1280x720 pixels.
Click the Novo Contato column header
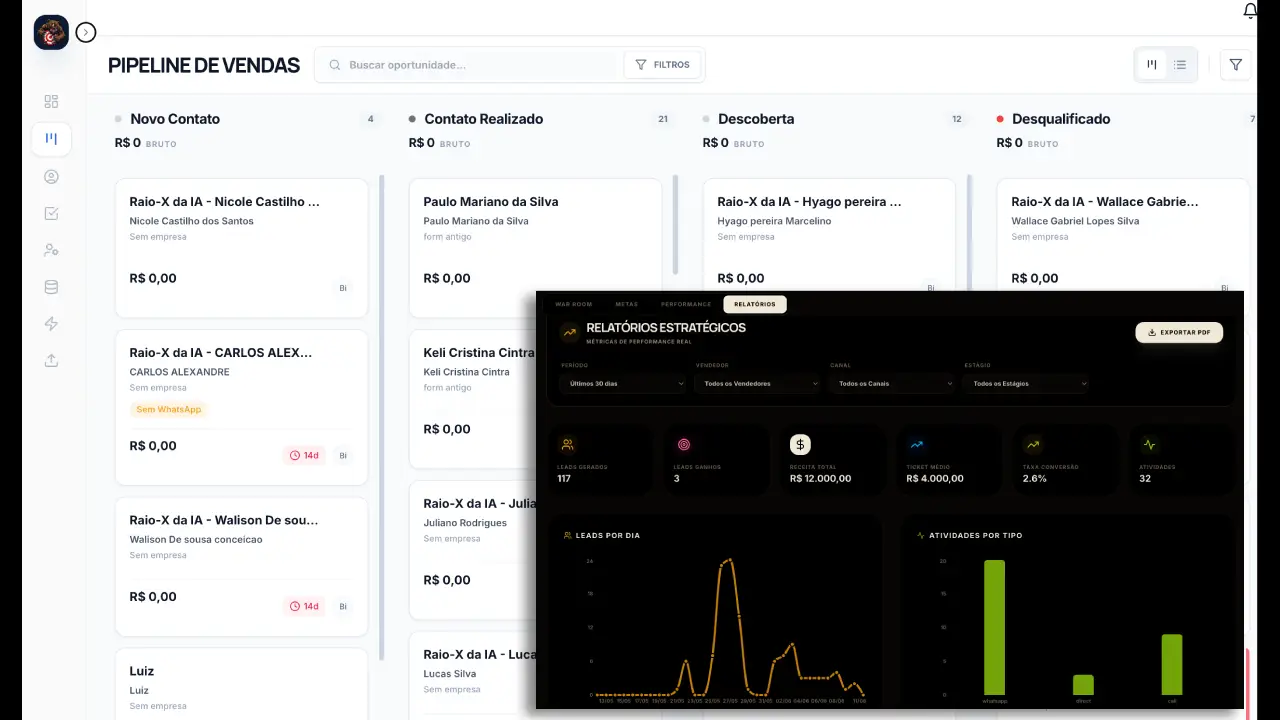pyautogui.click(x=175, y=119)
